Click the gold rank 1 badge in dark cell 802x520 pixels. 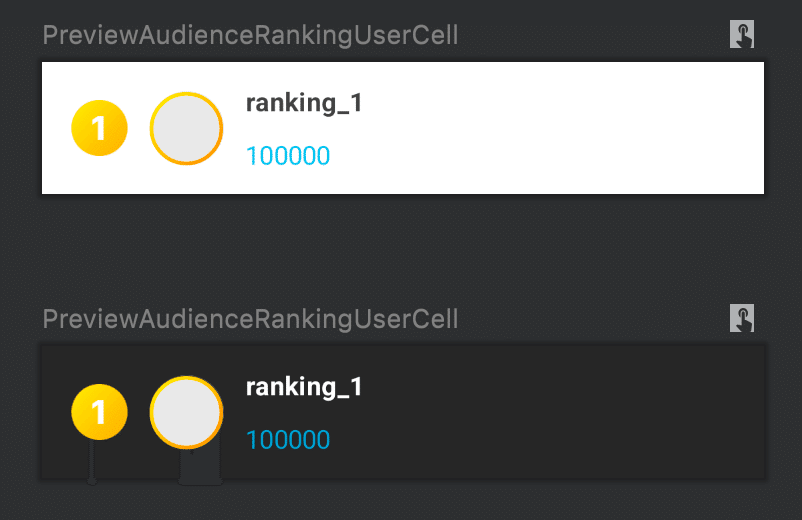click(99, 412)
